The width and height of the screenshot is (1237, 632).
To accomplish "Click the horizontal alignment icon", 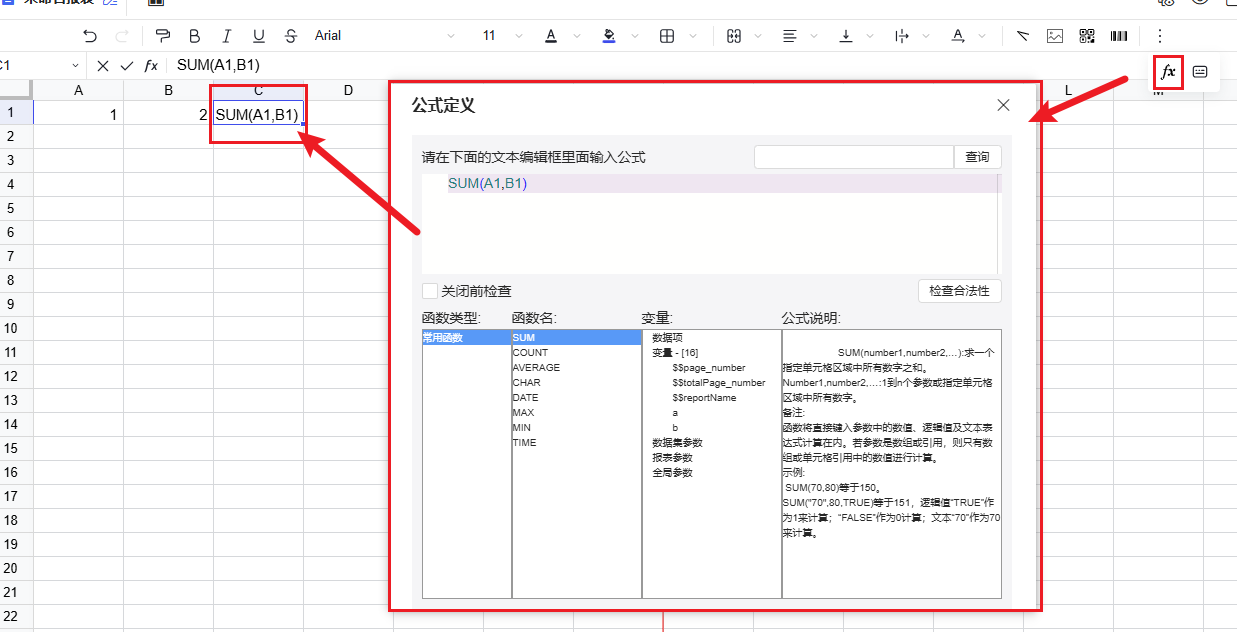I will click(790, 36).
